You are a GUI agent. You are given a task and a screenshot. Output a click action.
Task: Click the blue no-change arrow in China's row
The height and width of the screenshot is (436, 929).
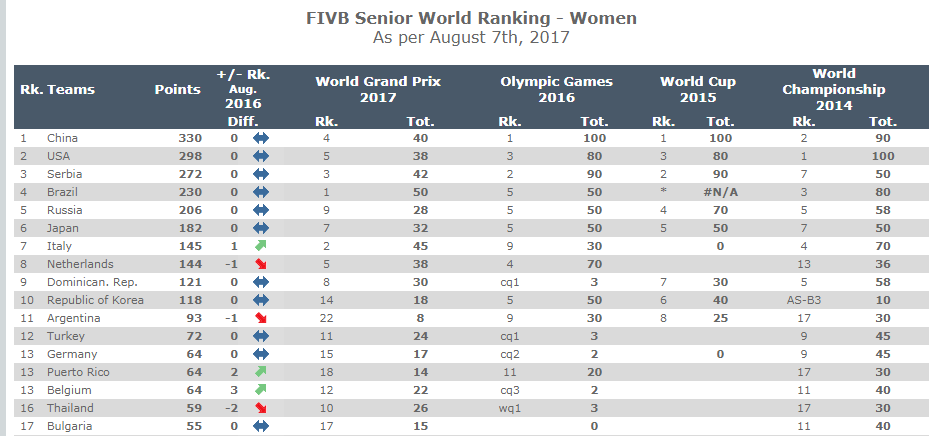(261, 138)
